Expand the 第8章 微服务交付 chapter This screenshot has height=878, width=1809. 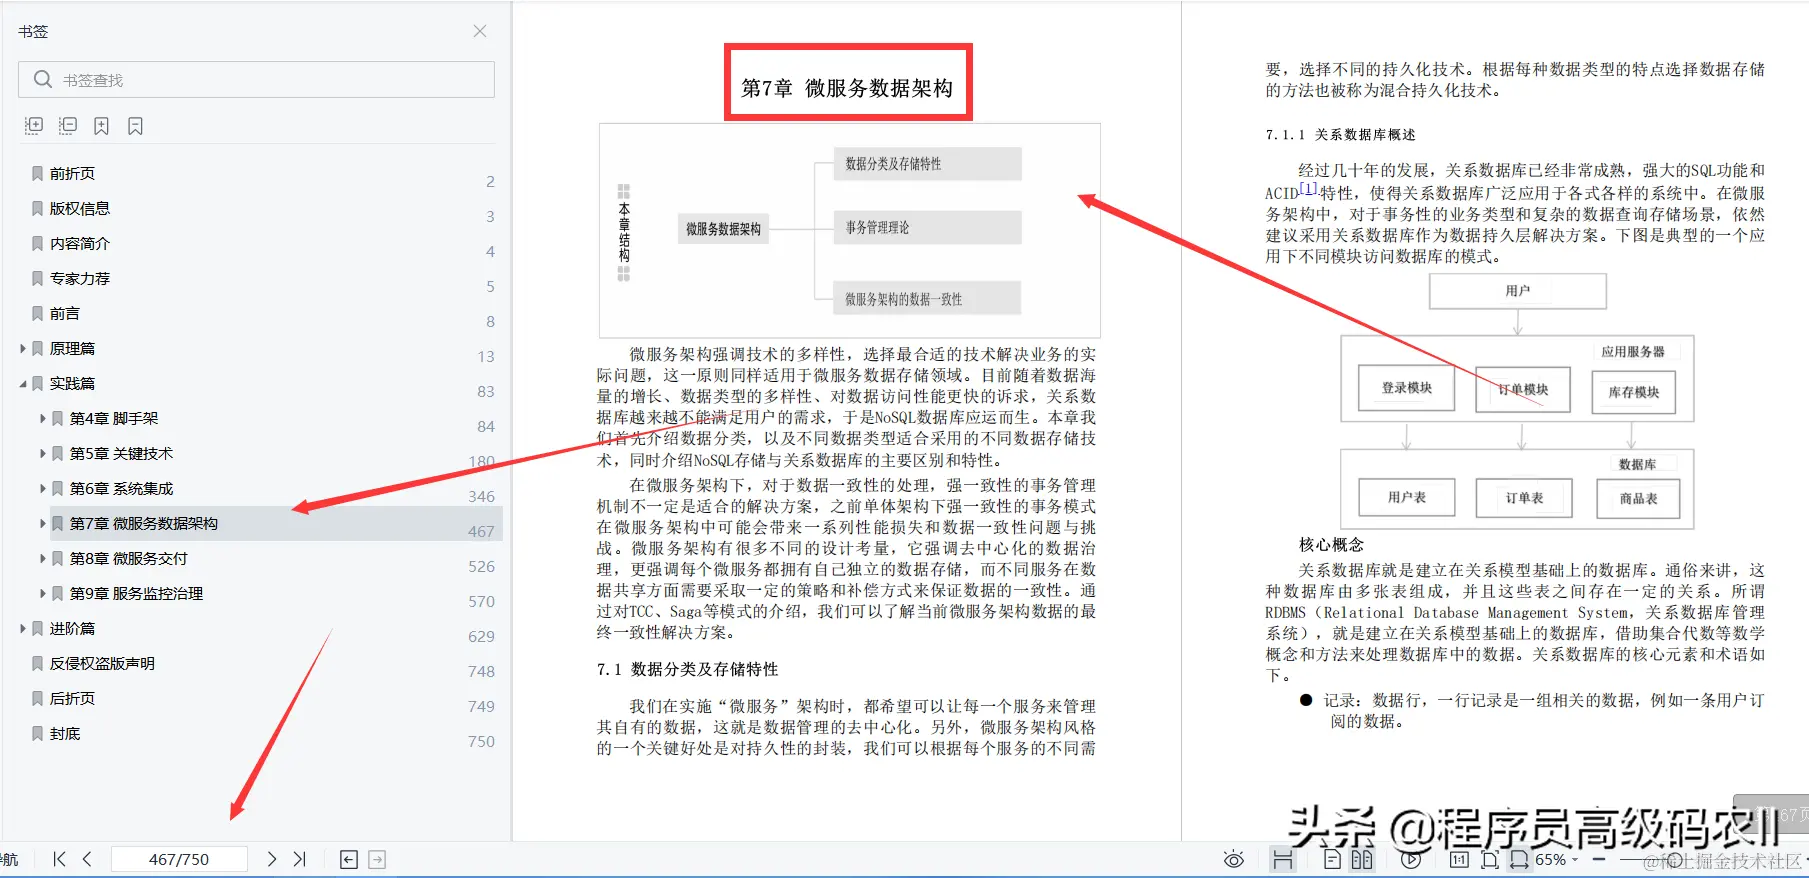43,558
